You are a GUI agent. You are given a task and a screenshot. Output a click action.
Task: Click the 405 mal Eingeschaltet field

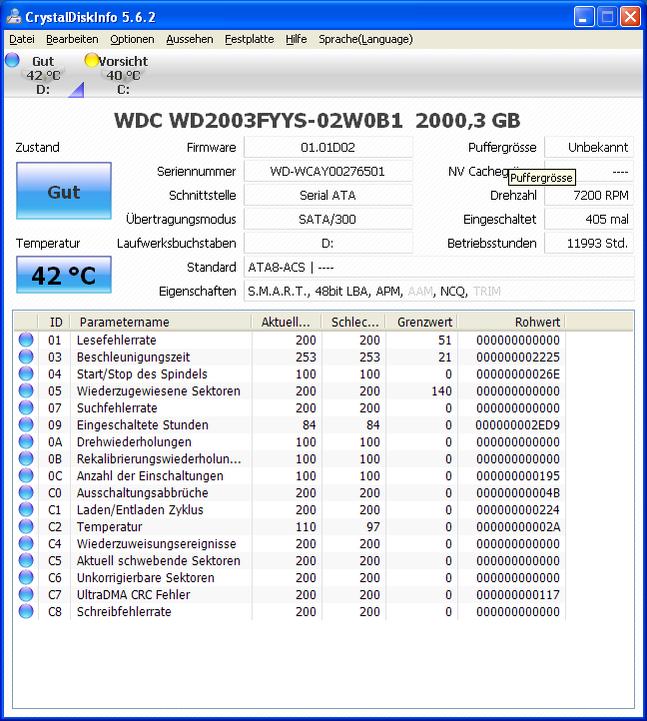point(589,219)
